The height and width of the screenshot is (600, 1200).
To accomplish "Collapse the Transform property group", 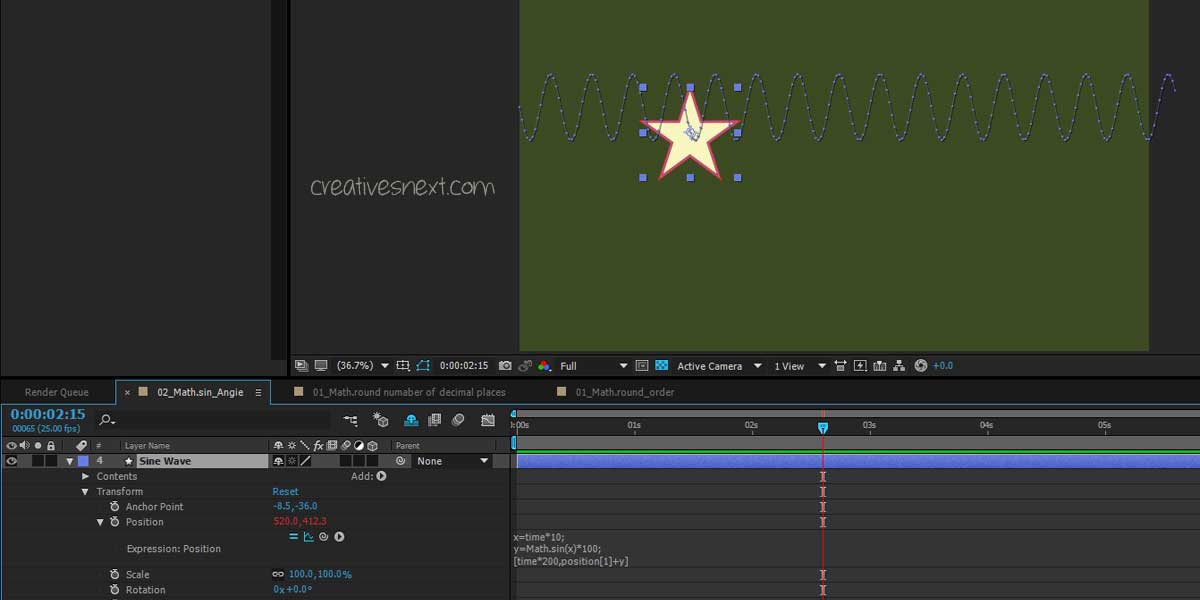I will point(85,492).
